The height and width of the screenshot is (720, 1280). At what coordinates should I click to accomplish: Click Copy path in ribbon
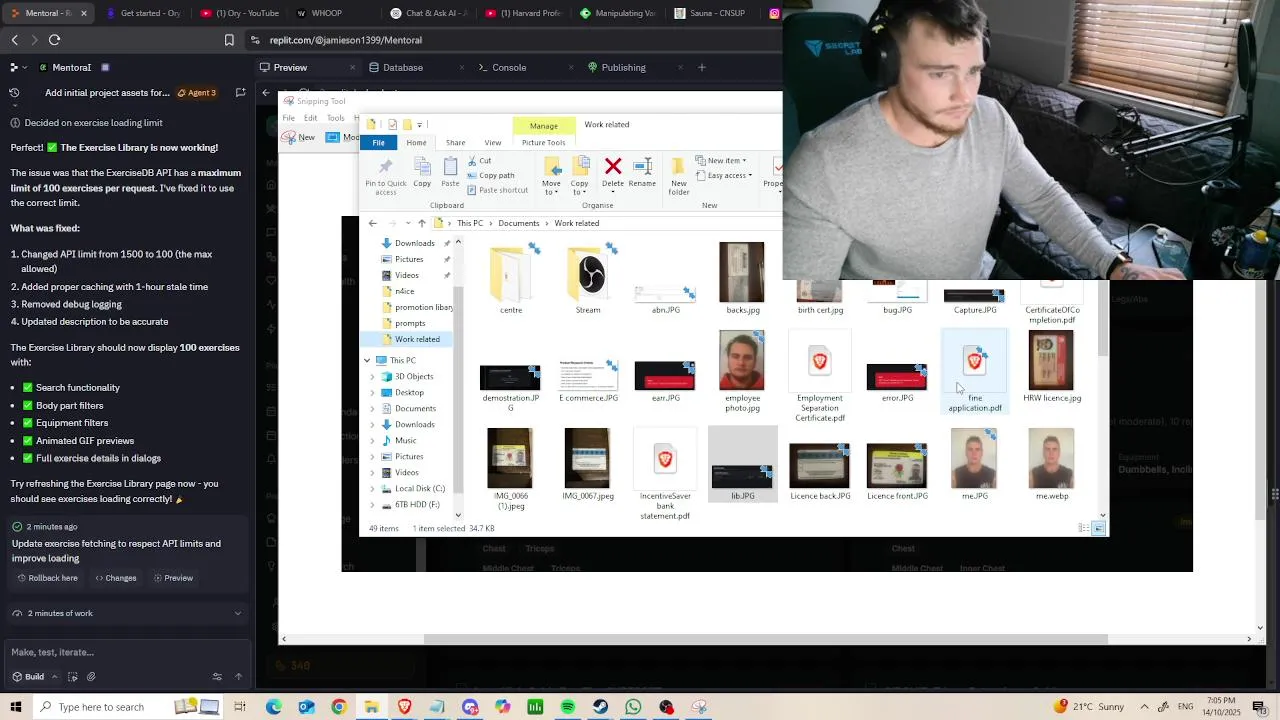pos(489,175)
